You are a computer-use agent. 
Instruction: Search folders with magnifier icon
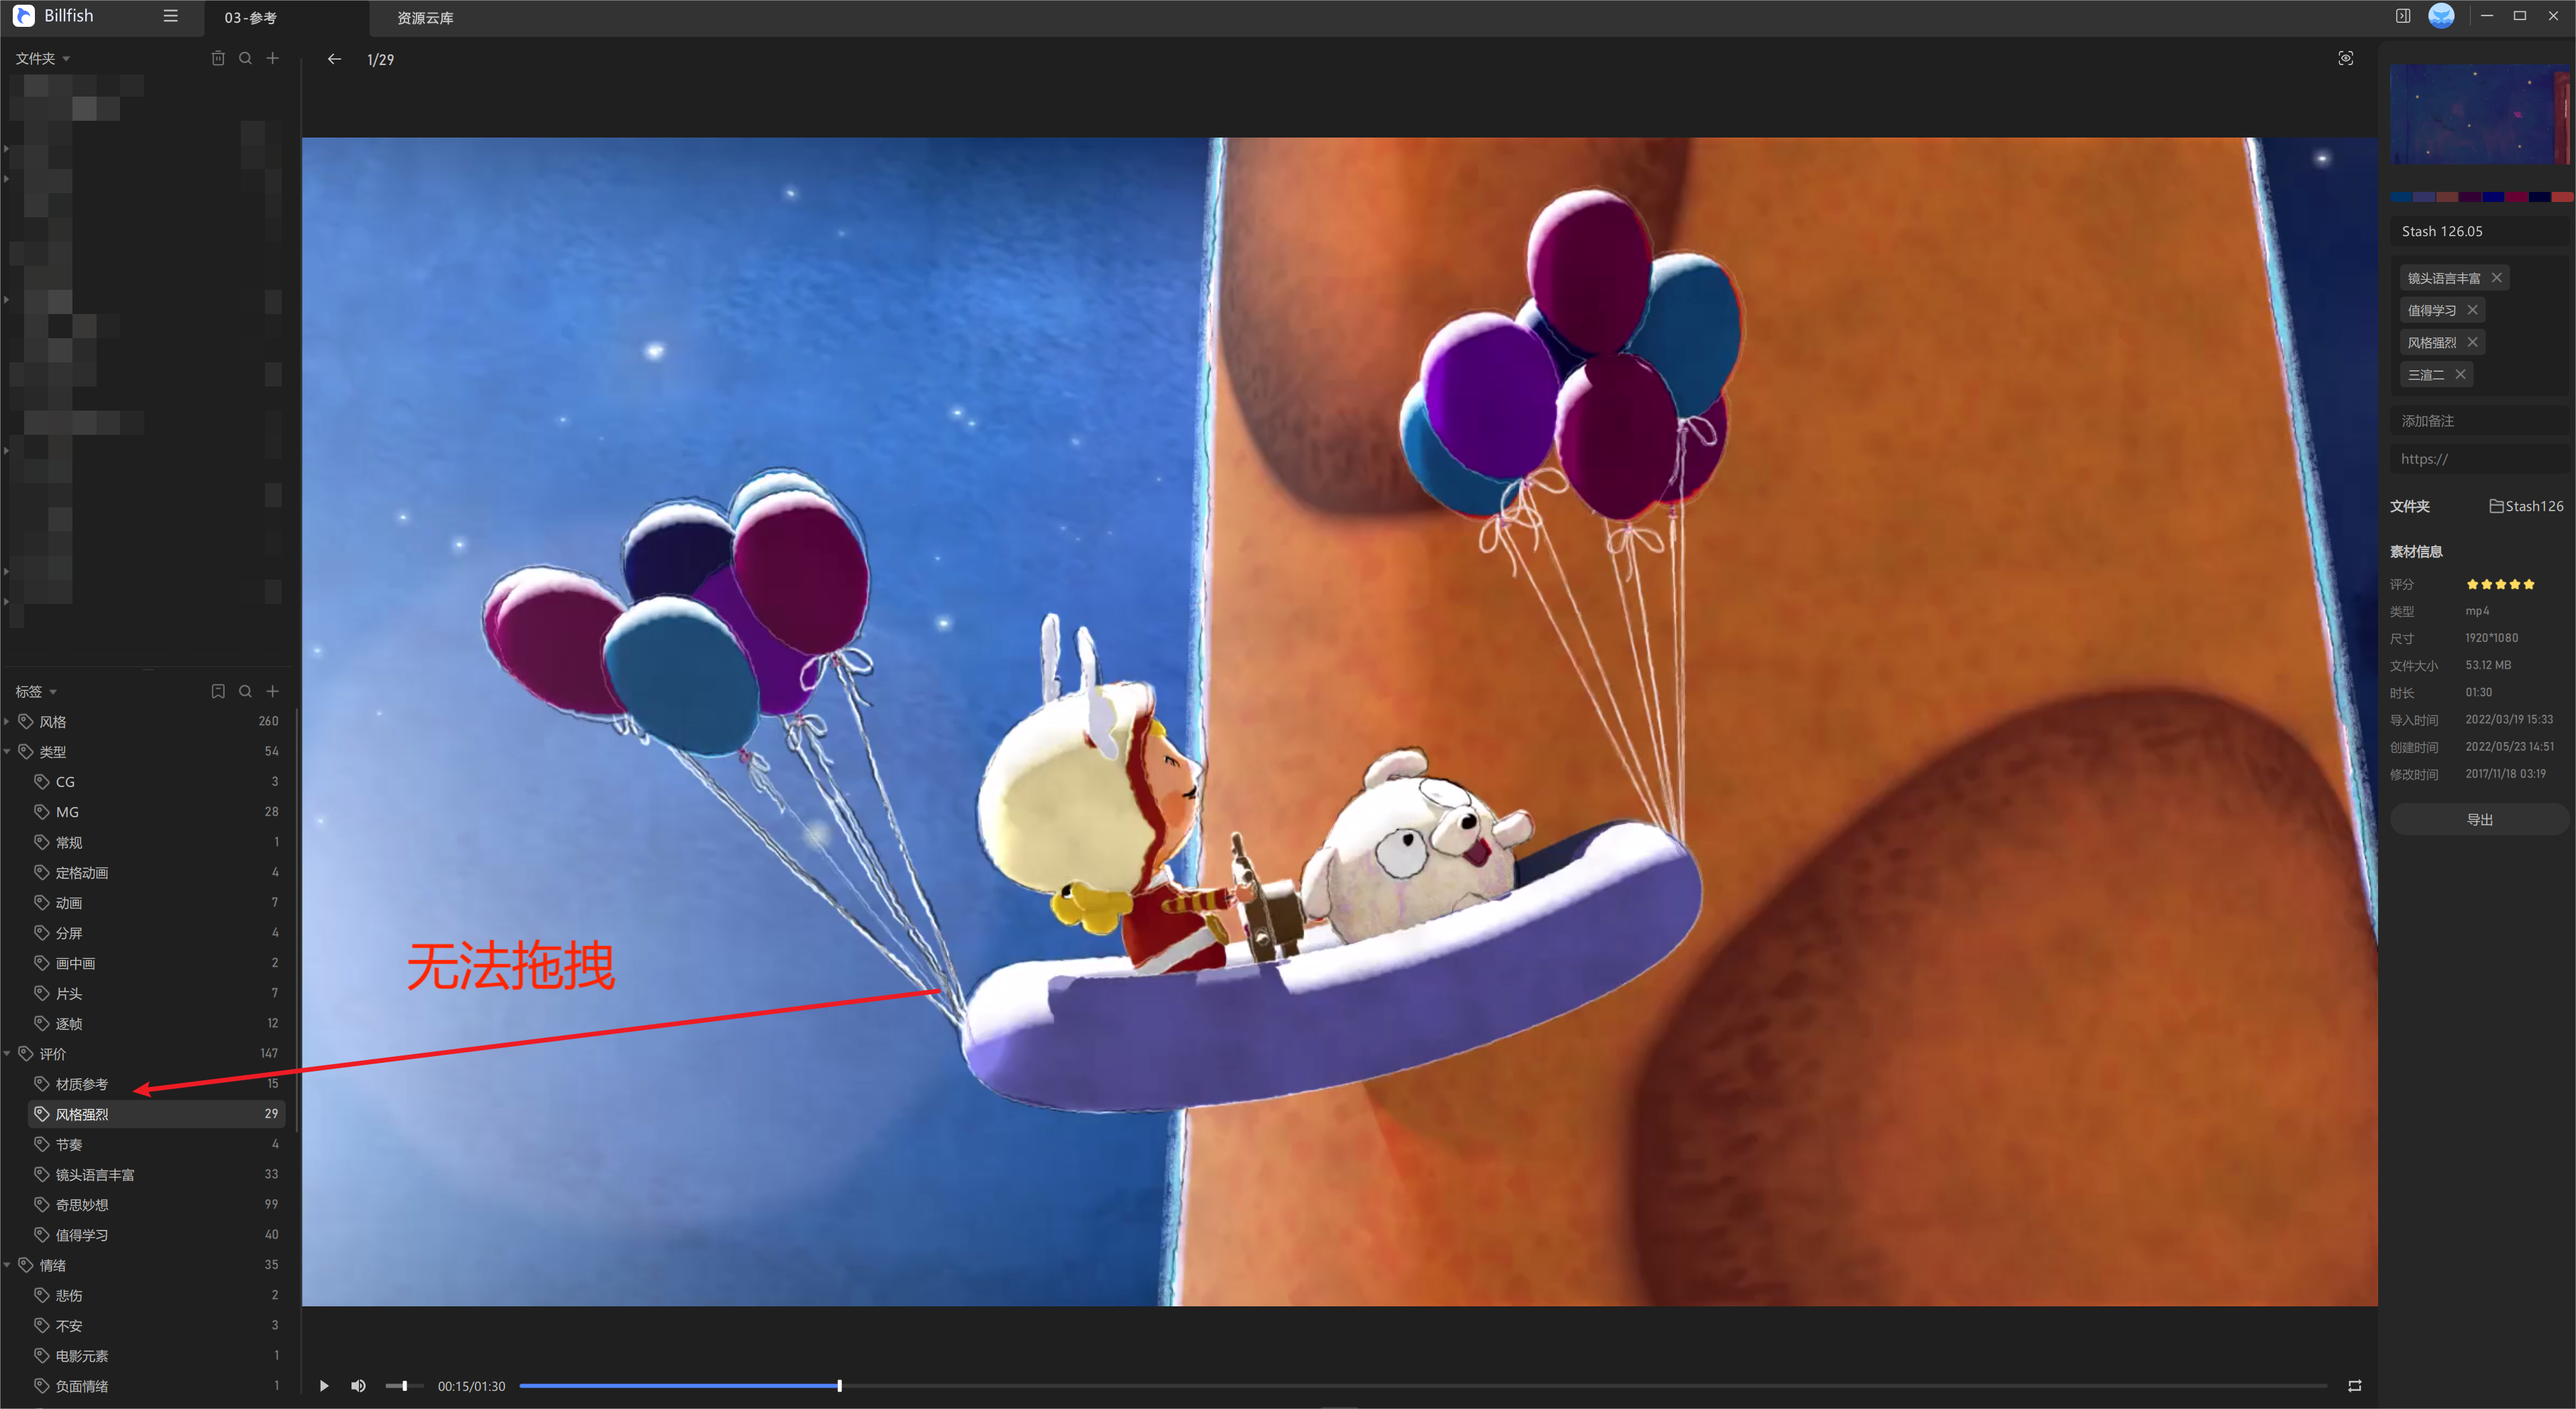tap(245, 58)
